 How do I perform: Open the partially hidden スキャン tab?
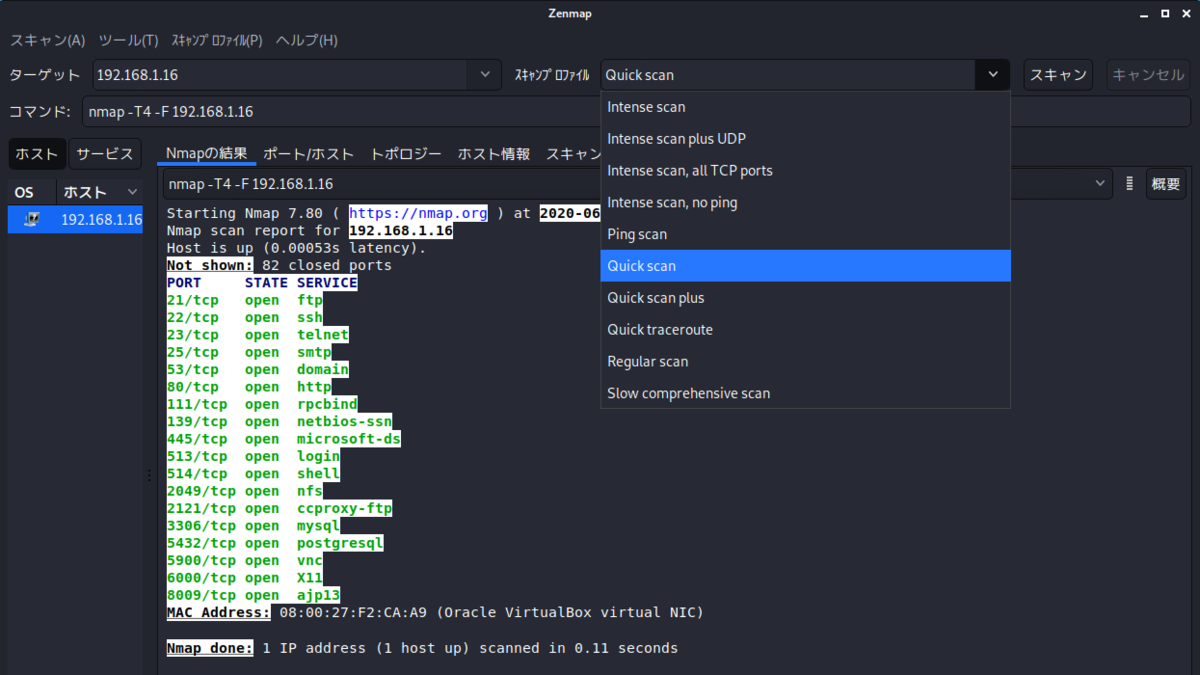click(x=572, y=154)
